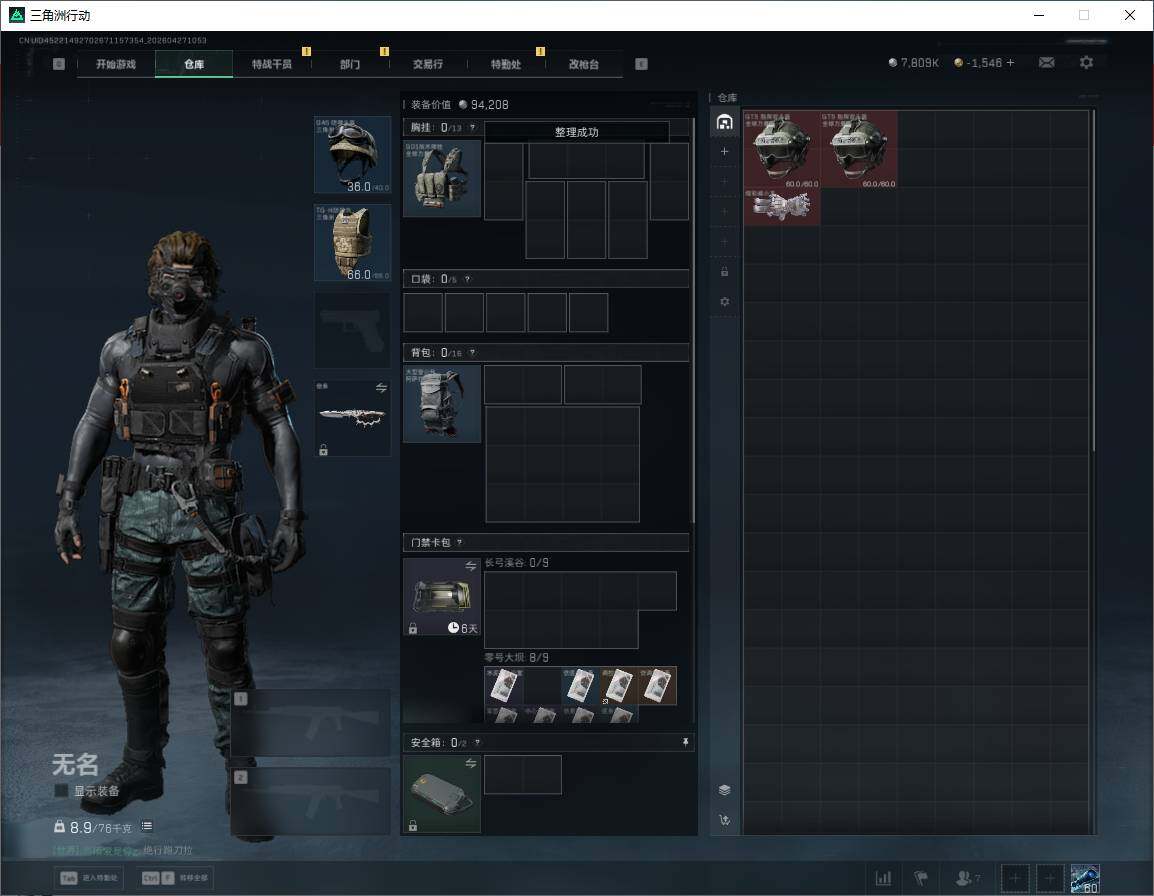Show help for 胸挂 question mark
Screen dimensions: 1154x896
[472, 127]
